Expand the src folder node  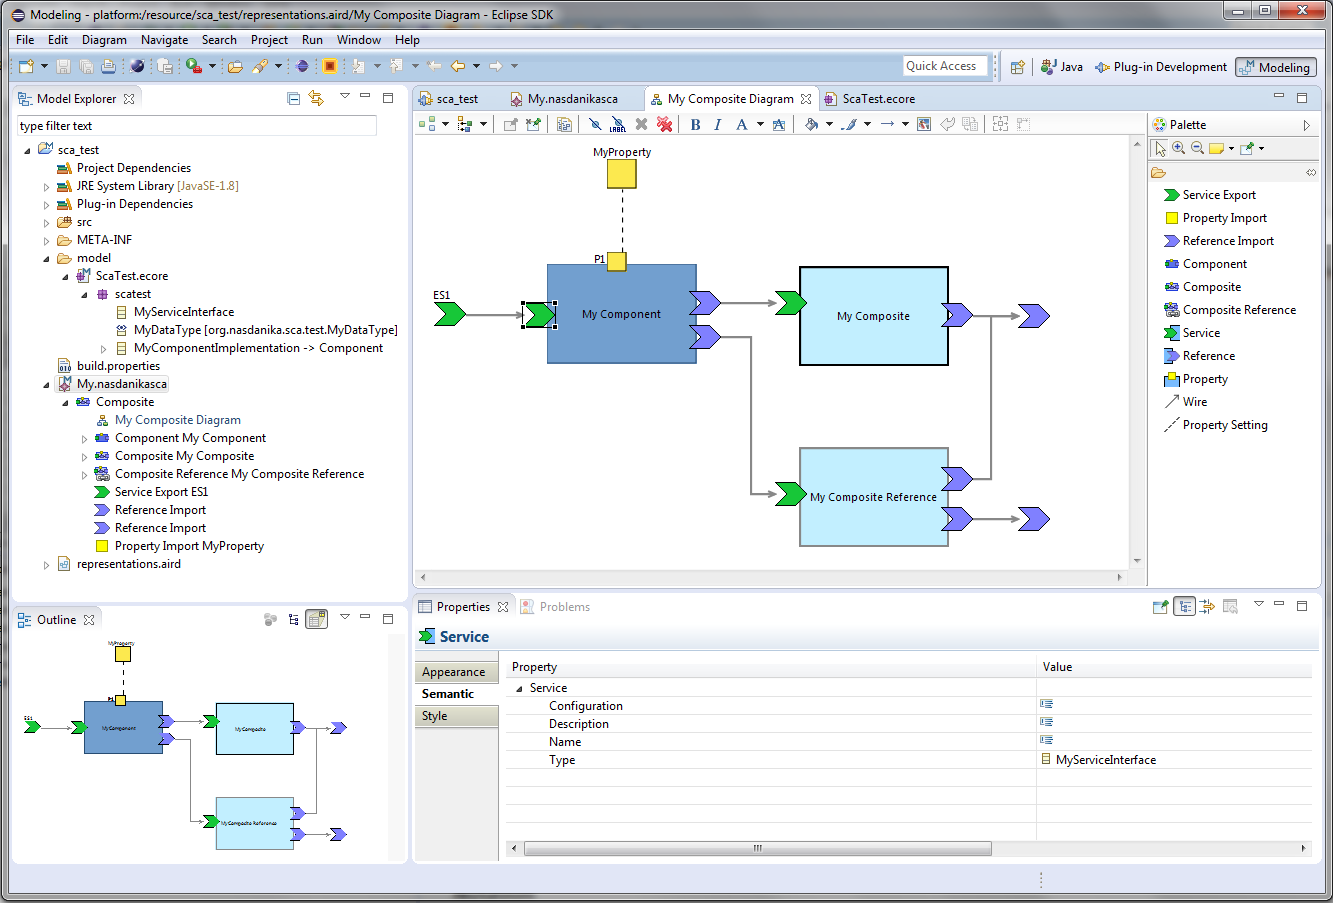(46, 223)
